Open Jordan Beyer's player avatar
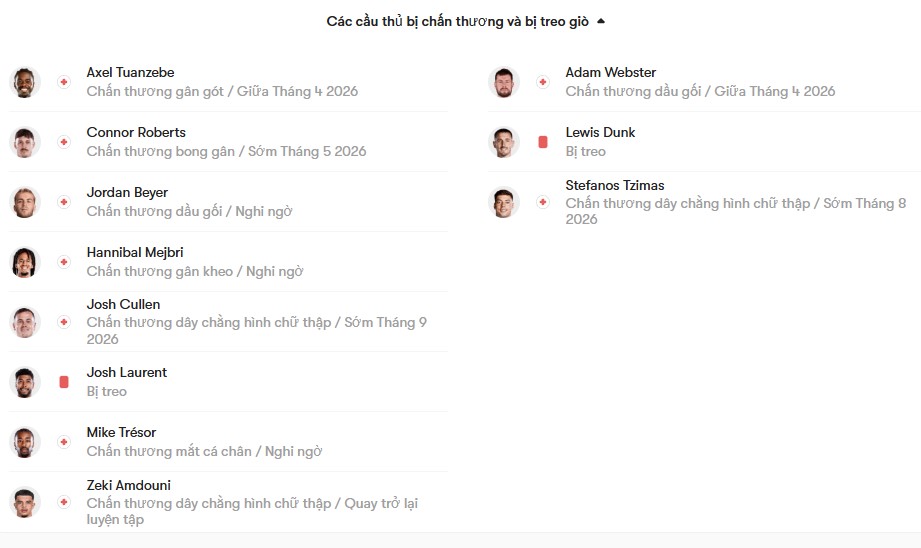921x548 pixels. pos(25,202)
